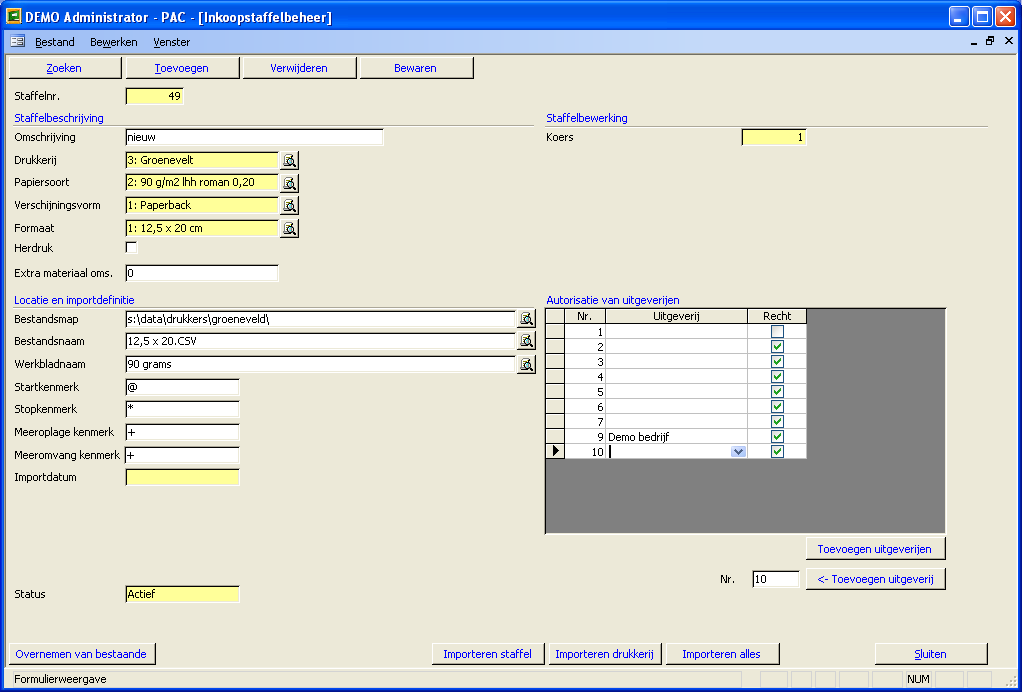
Task: Click the Verwijderen button
Action: click(x=299, y=68)
